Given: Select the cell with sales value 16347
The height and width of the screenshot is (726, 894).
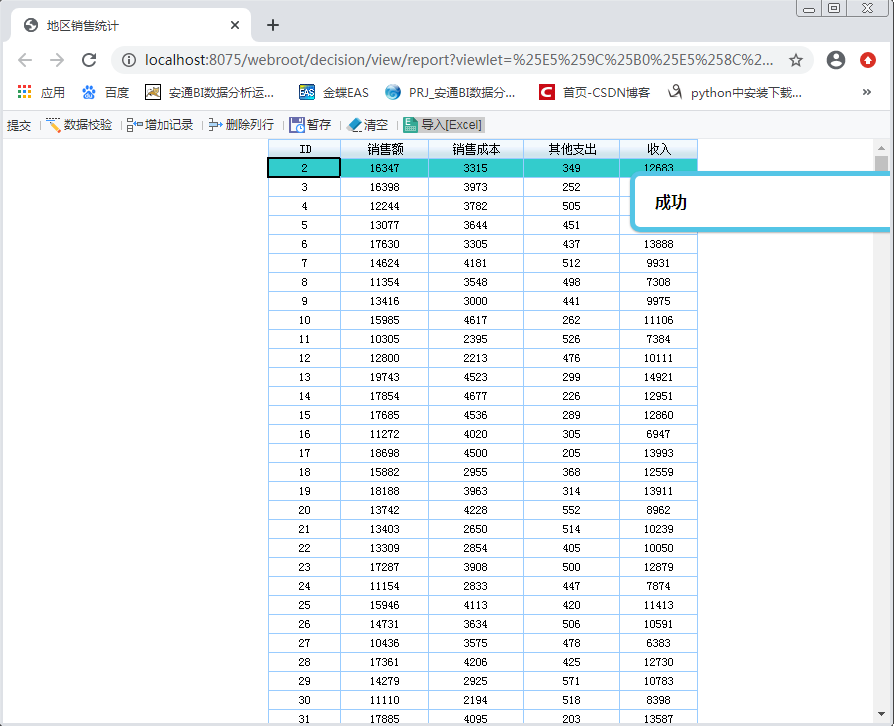Looking at the screenshot, I should pos(385,168).
